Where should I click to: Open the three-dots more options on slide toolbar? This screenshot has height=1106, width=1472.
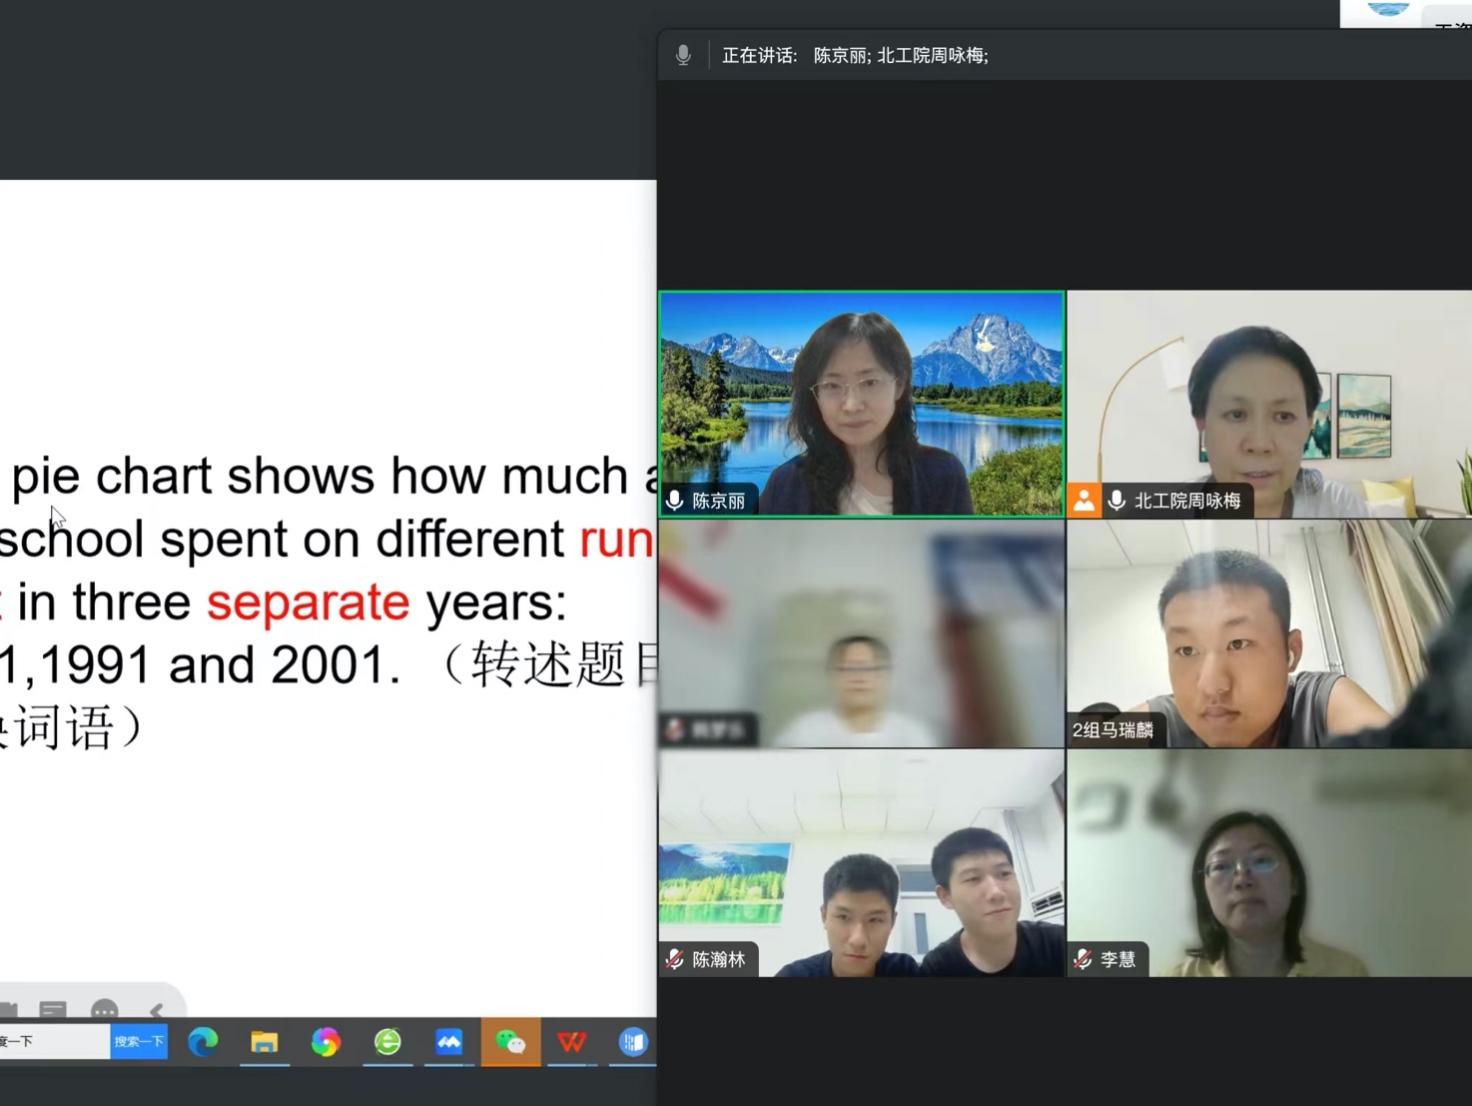104,1011
